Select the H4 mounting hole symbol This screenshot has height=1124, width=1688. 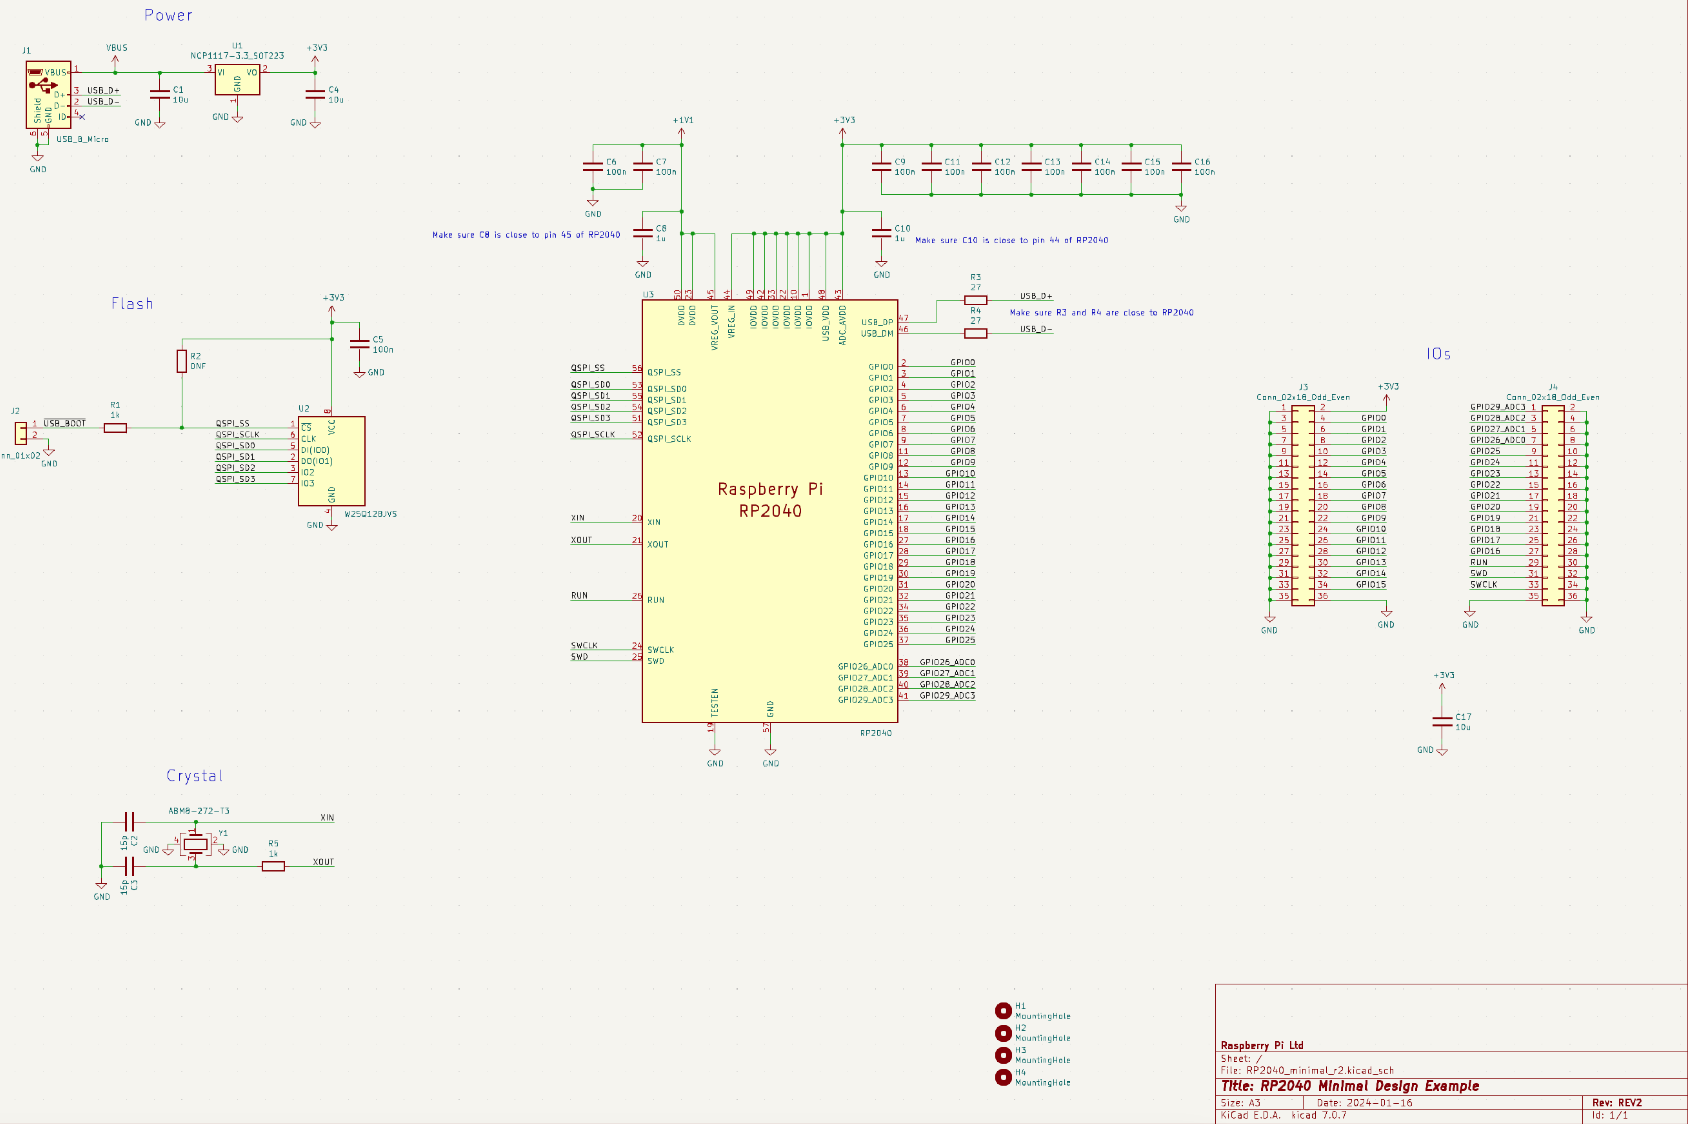(x=1003, y=1077)
